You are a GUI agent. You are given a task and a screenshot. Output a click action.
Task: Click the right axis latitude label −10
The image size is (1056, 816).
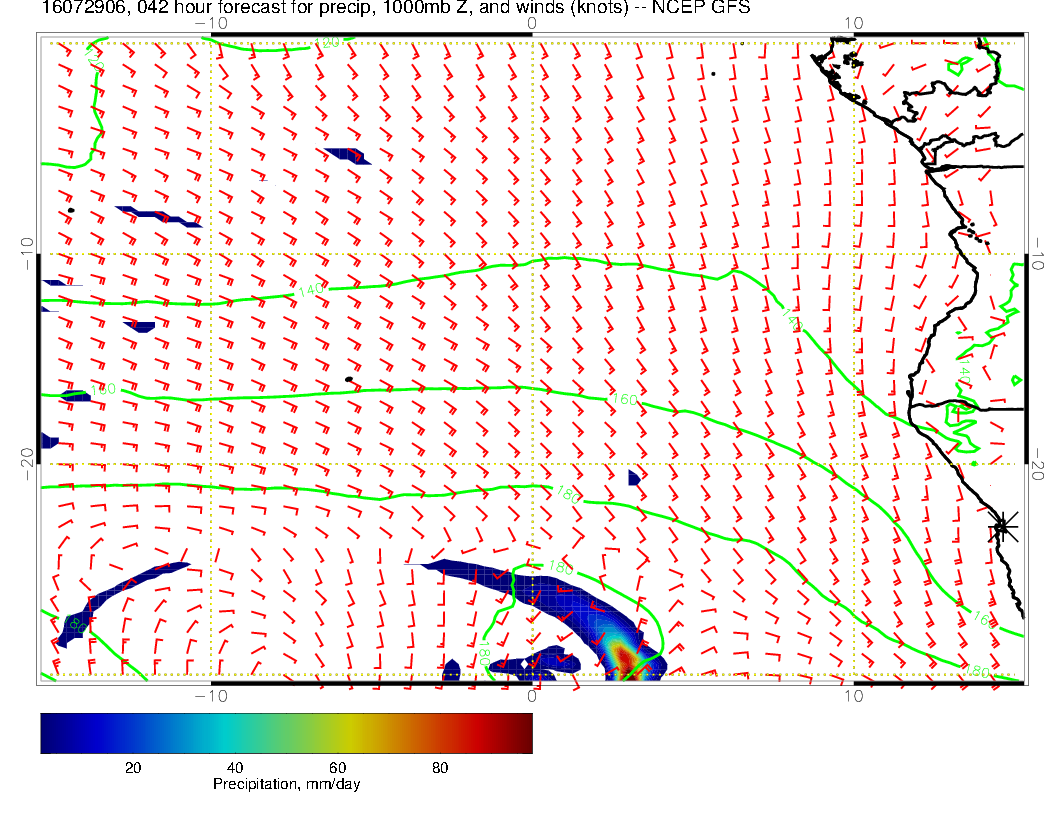pyautogui.click(x=1040, y=254)
